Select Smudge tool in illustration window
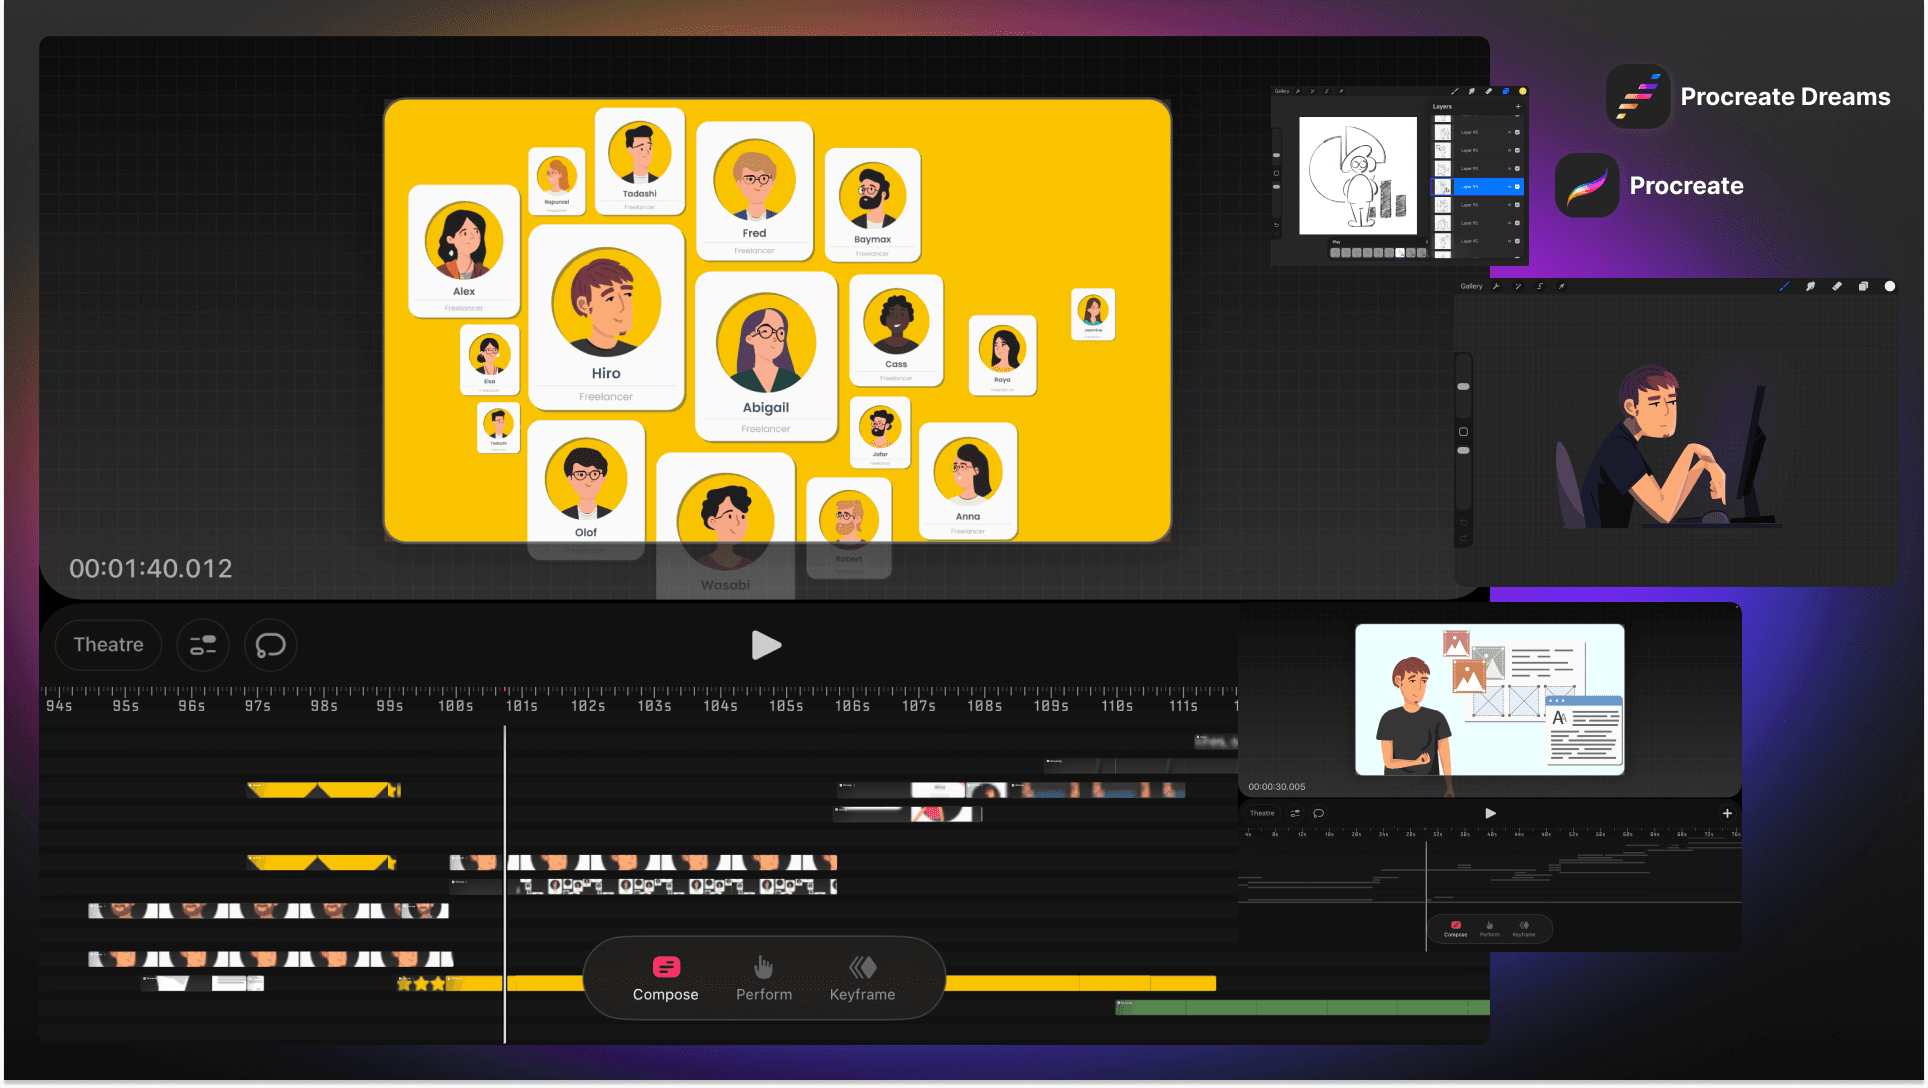The height and width of the screenshot is (1088, 1928). tap(1810, 286)
